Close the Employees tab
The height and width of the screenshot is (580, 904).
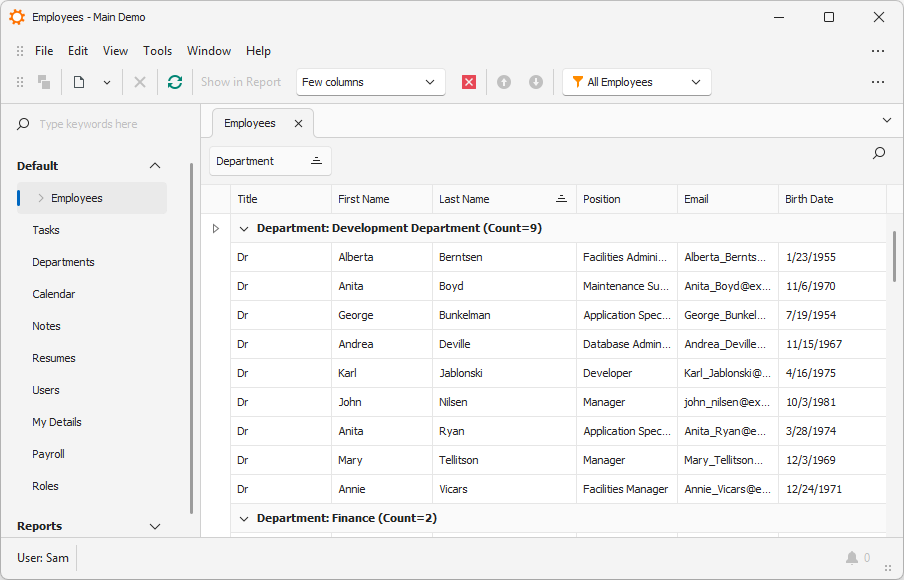click(298, 124)
